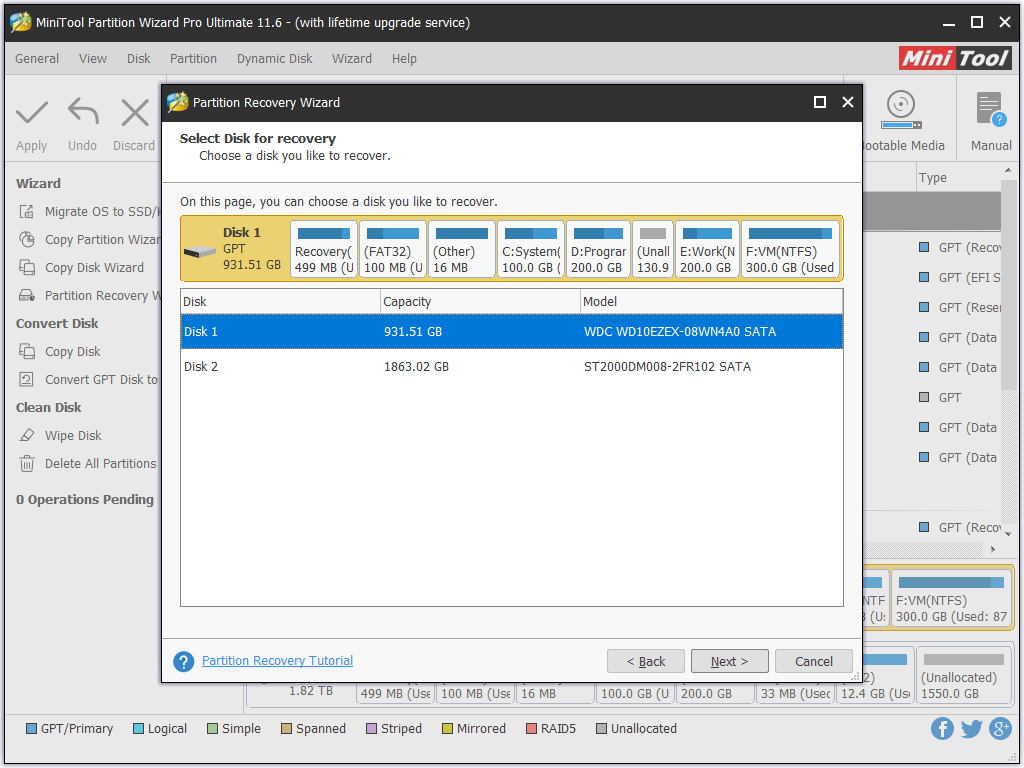Open the General menu
Image resolution: width=1024 pixels, height=768 pixels.
tap(37, 59)
